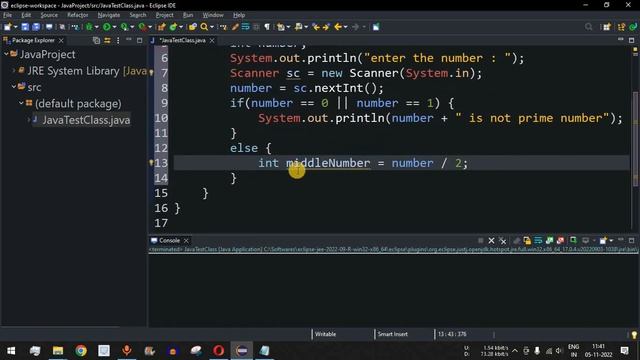The width and height of the screenshot is (640, 360).
Task: Click the New Java Class icon
Action: [x=173, y=27]
